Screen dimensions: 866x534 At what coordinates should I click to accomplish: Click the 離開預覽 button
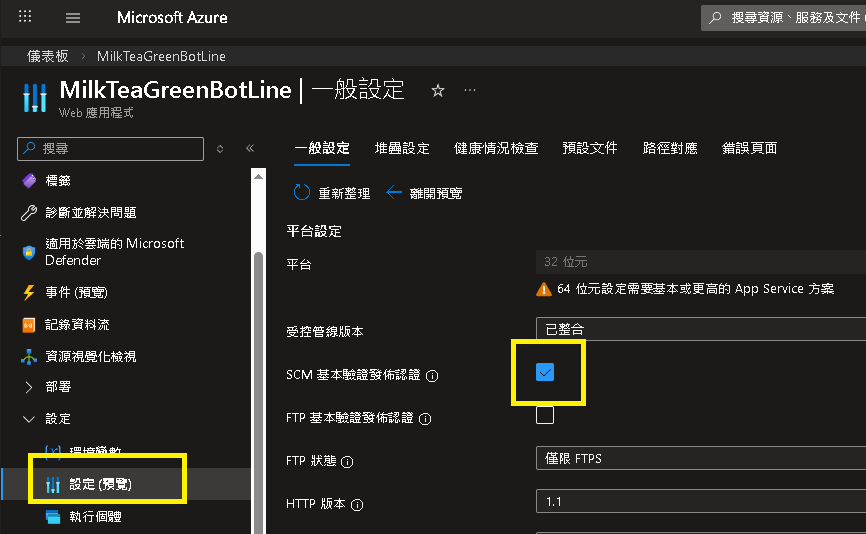424,193
